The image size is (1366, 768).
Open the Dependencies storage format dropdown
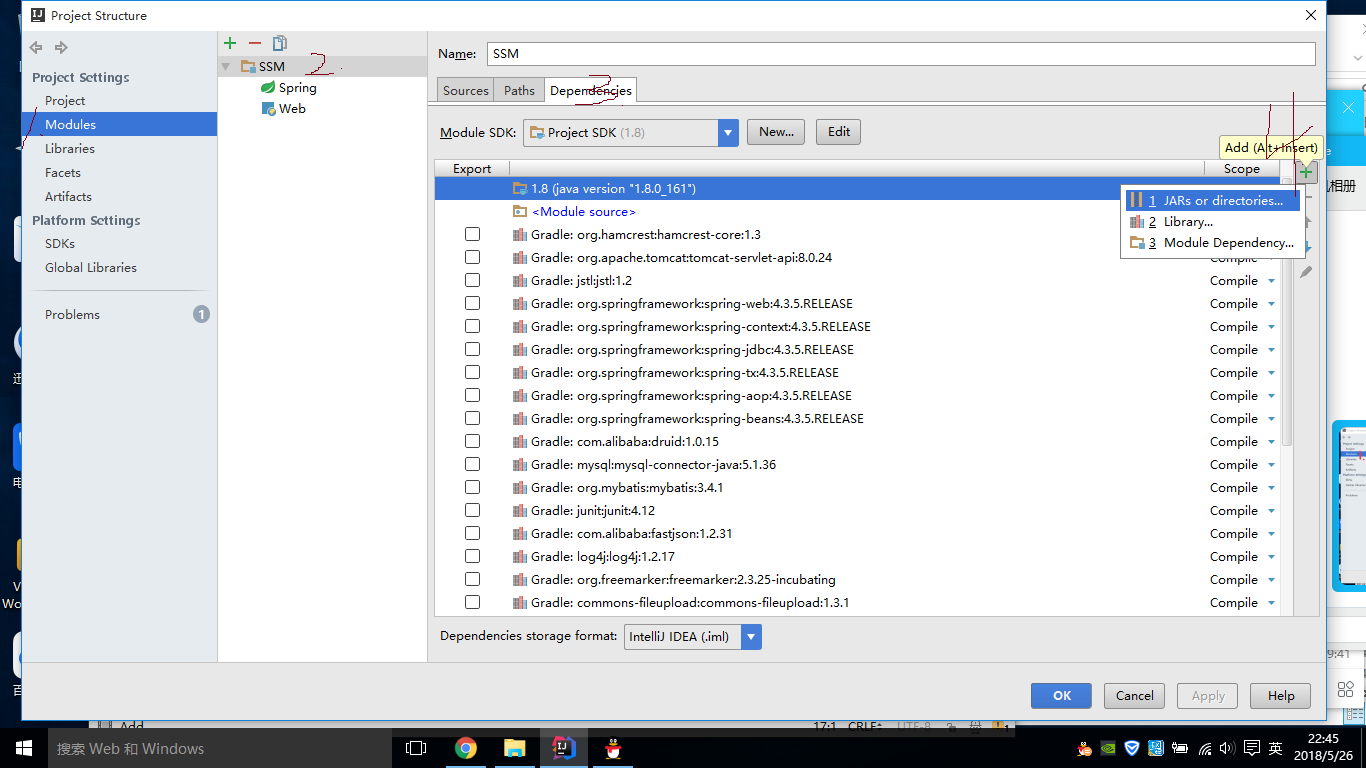(751, 636)
